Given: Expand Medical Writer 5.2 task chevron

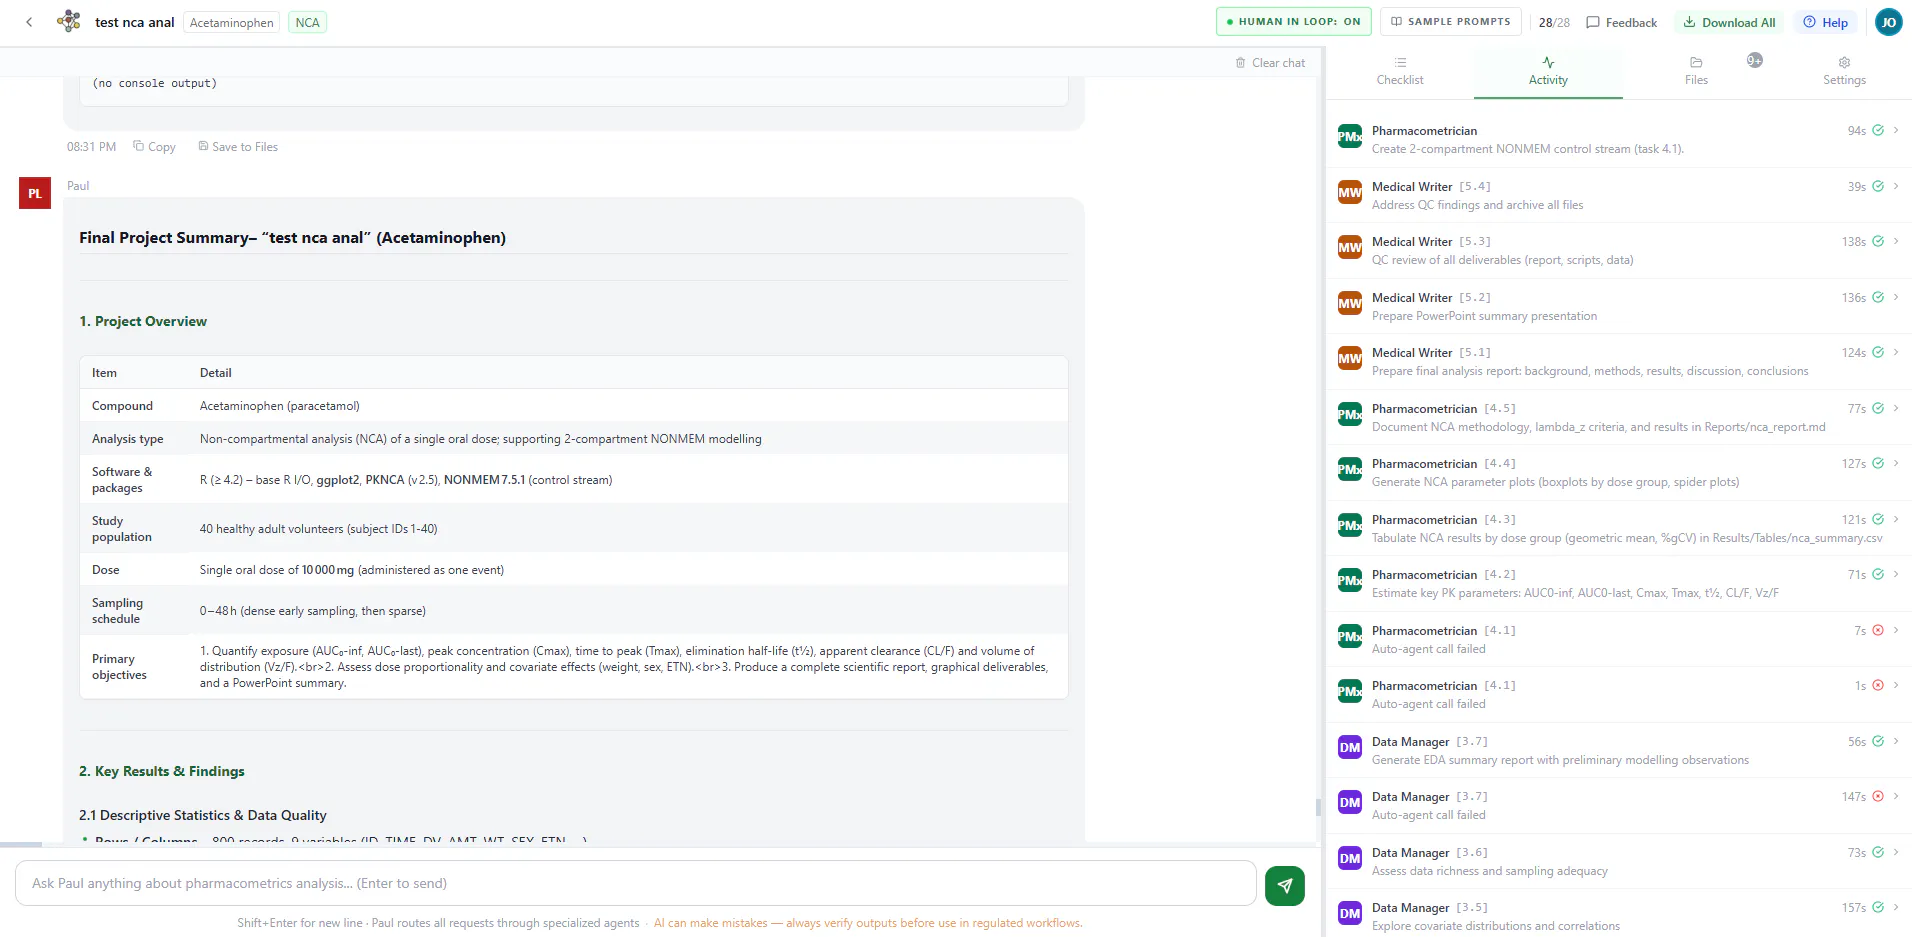Looking at the screenshot, I should point(1895,297).
